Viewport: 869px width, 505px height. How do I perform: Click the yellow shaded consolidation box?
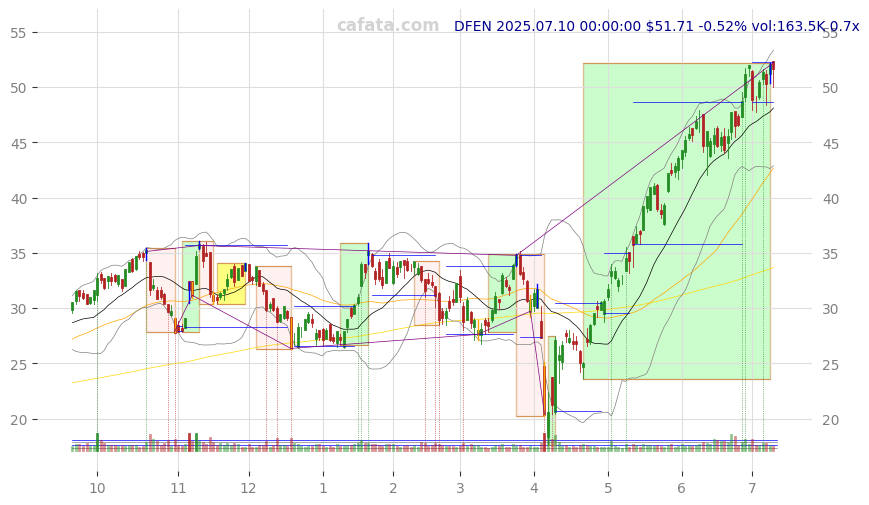[231, 284]
